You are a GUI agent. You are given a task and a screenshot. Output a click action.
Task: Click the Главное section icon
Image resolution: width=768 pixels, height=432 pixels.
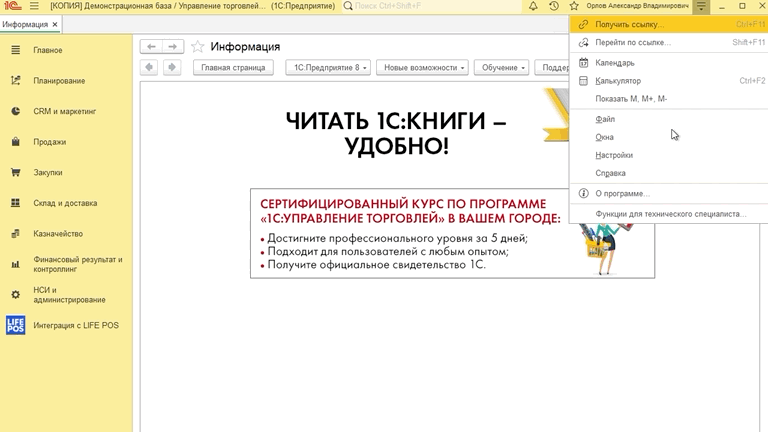coord(16,50)
